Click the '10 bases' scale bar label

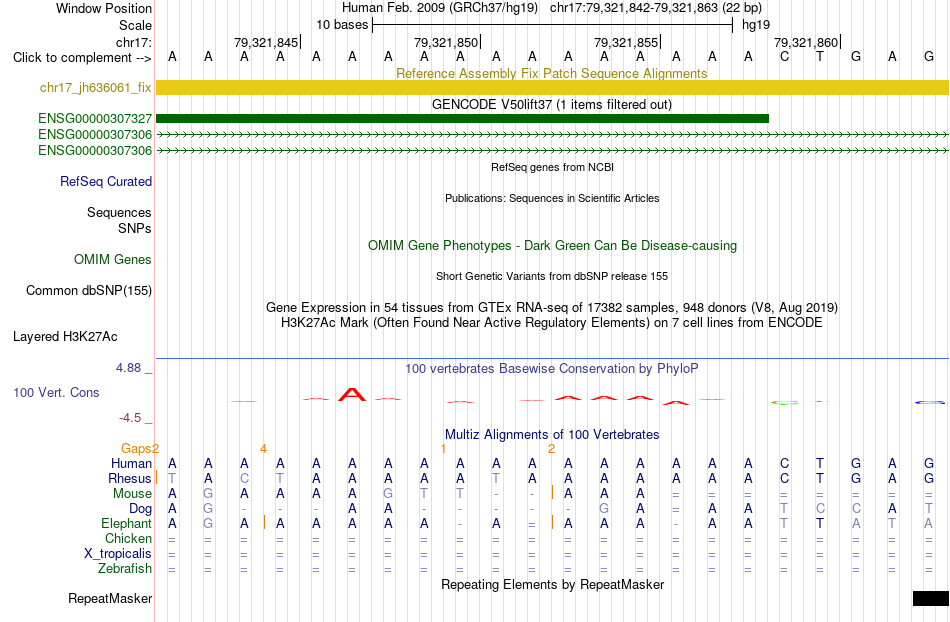click(342, 25)
